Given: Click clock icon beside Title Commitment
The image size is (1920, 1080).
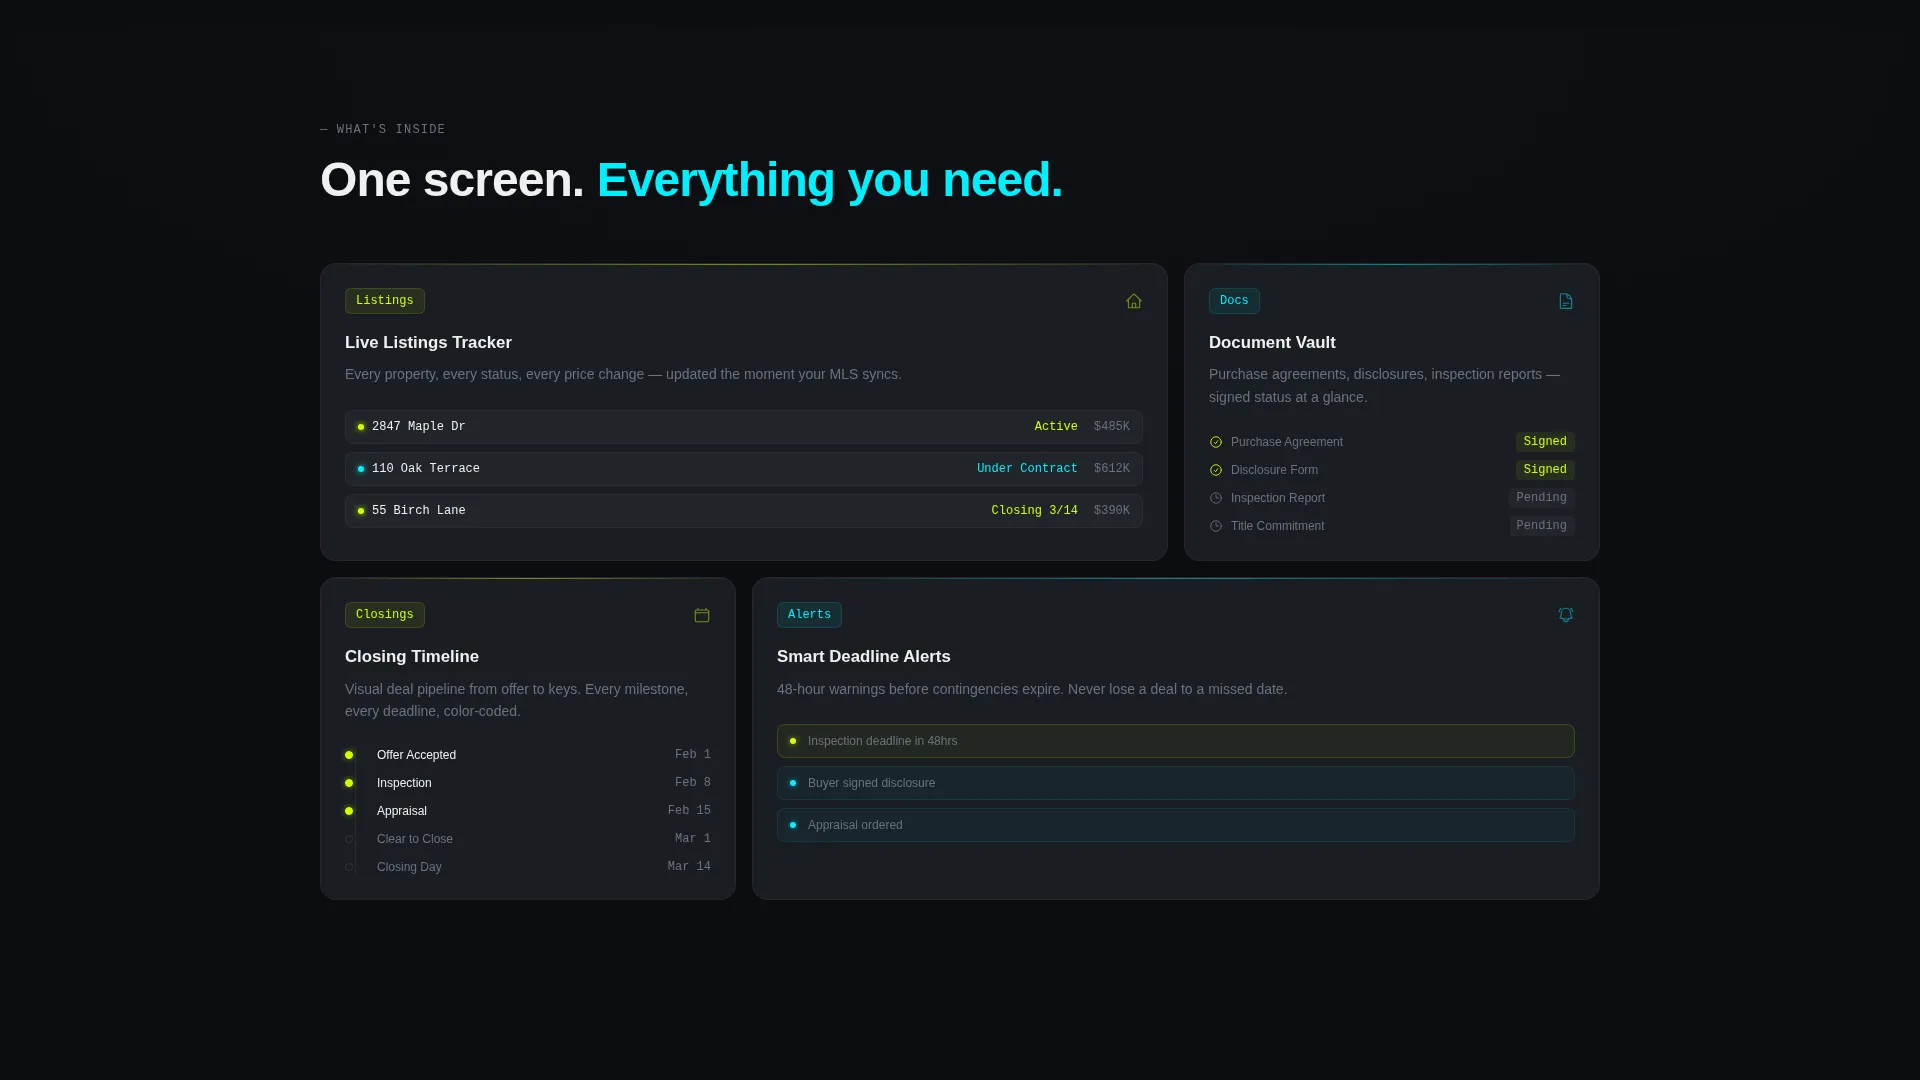Looking at the screenshot, I should pos(1216,526).
